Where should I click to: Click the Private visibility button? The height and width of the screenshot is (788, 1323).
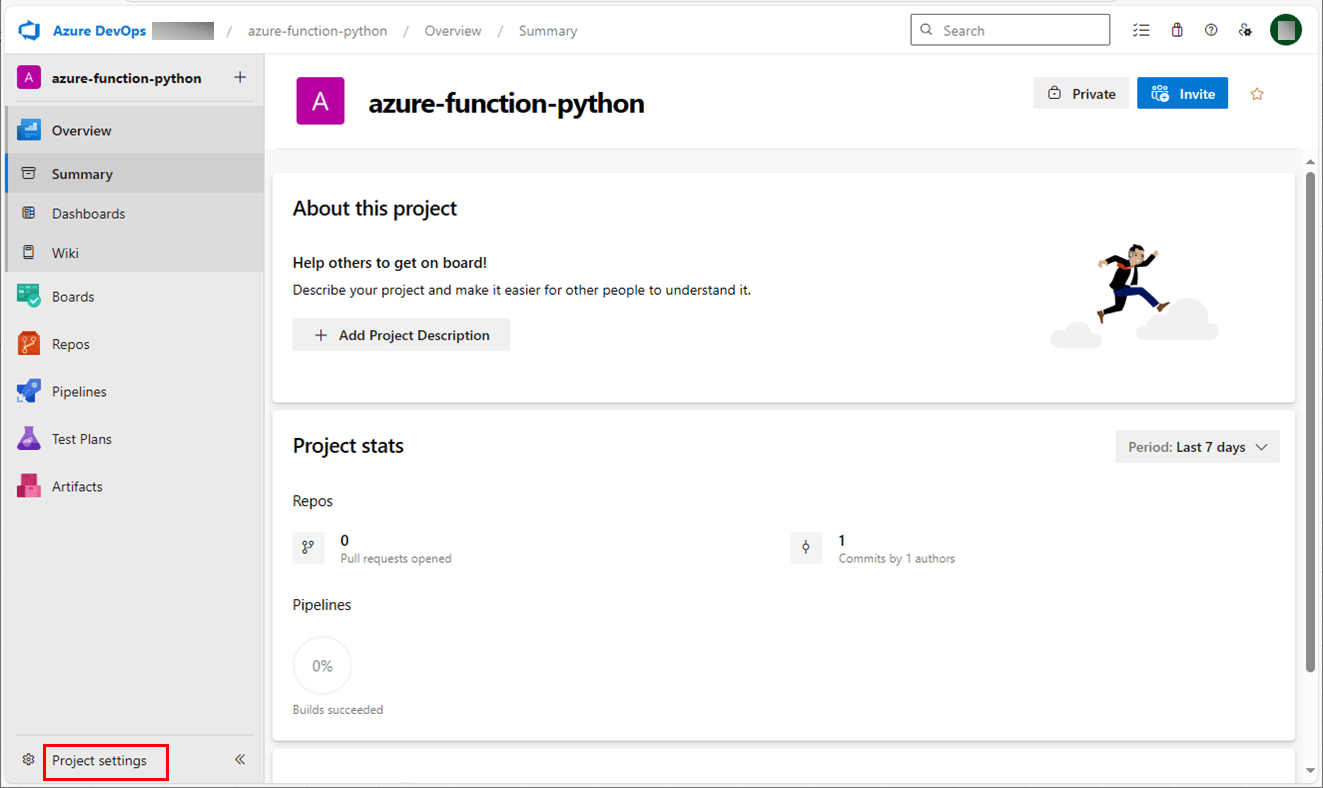pyautogui.click(x=1081, y=93)
